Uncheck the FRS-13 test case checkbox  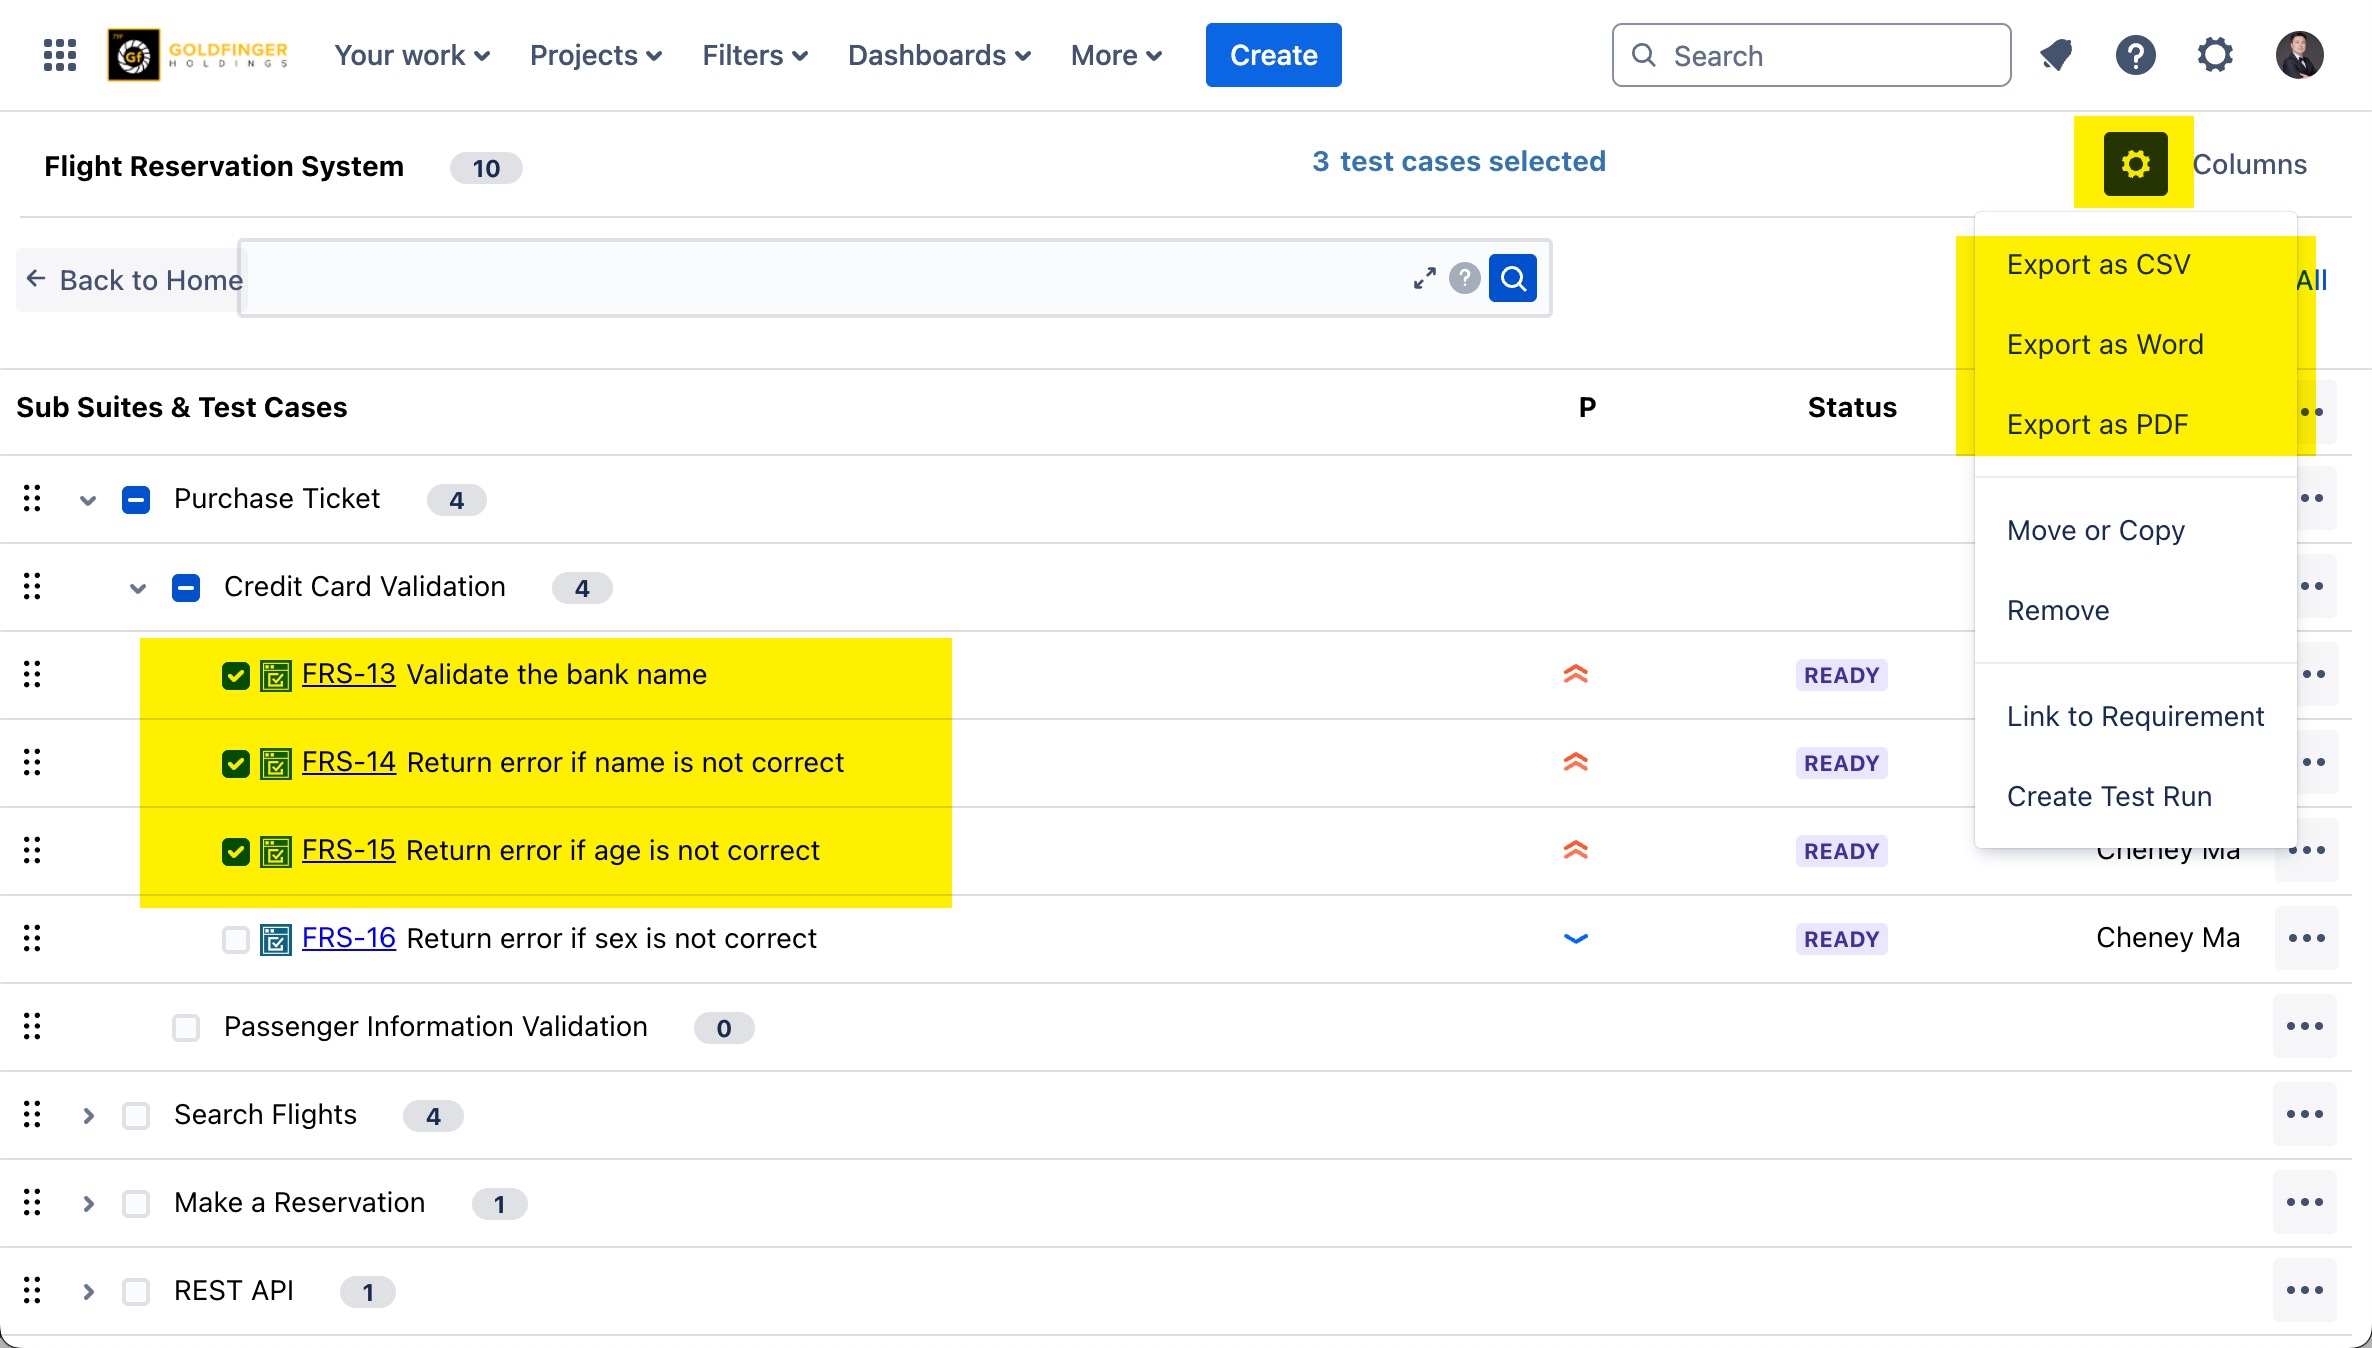236,676
